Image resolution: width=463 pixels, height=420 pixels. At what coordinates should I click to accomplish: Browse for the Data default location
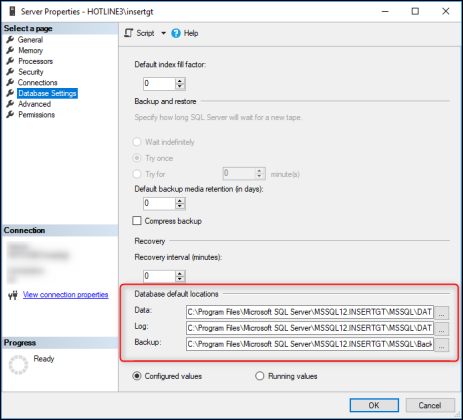(x=442, y=313)
